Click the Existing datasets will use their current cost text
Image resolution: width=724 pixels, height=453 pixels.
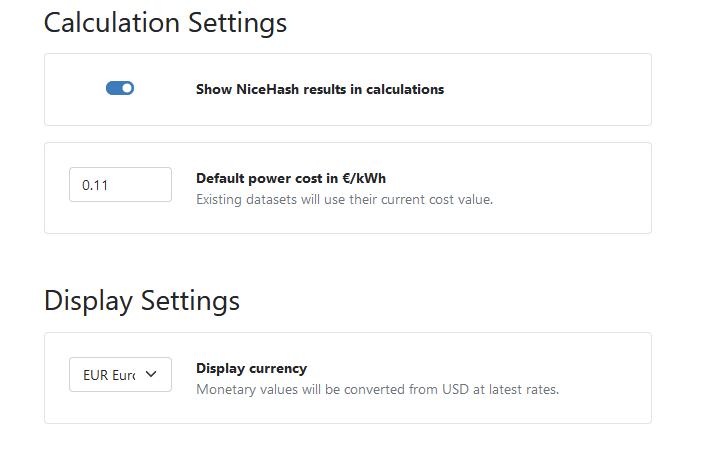pos(344,199)
